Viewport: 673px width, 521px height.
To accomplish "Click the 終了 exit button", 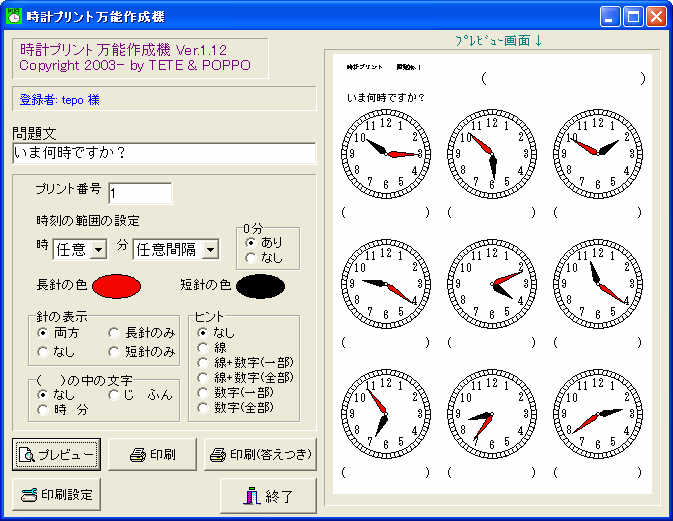I will (268, 496).
